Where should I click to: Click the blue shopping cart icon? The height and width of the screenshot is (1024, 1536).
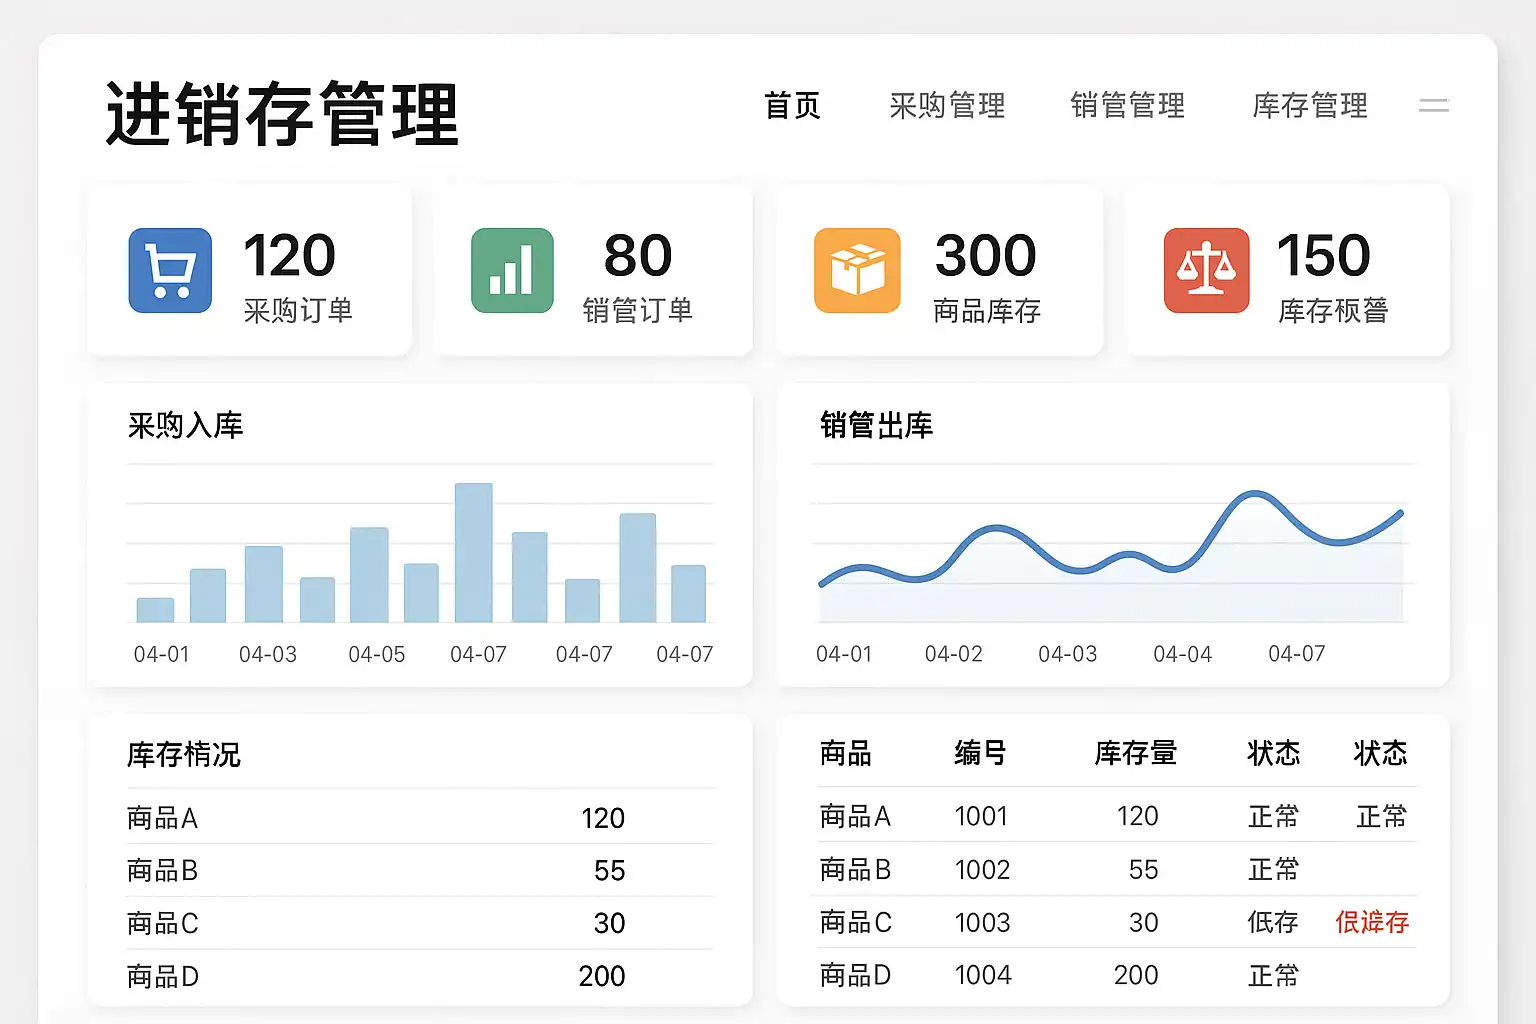170,270
